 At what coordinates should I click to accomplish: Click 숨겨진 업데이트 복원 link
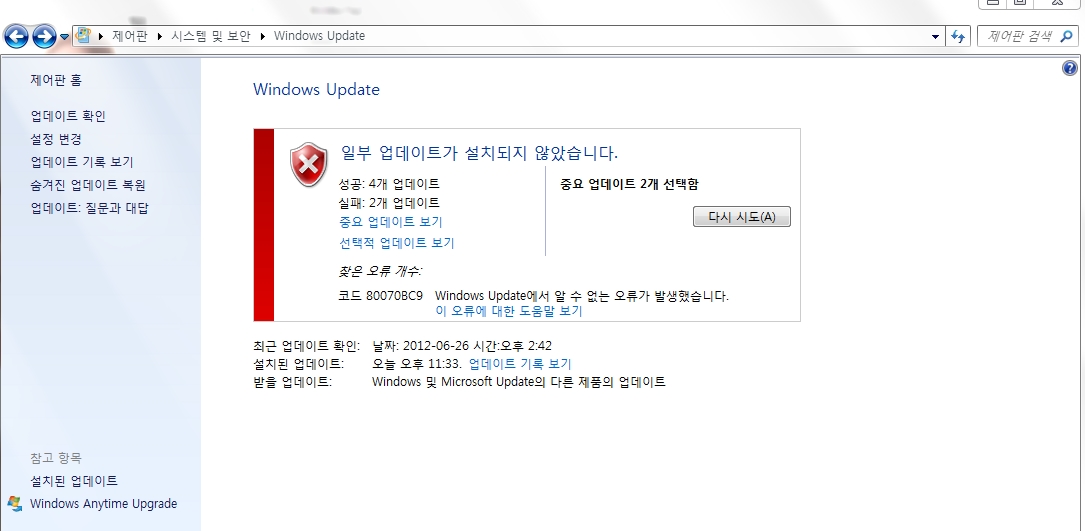click(88, 185)
